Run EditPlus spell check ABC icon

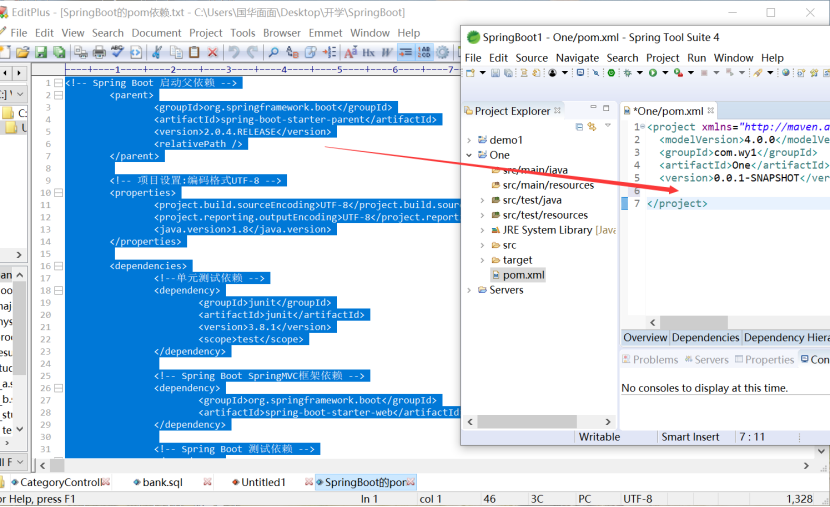tap(117, 51)
